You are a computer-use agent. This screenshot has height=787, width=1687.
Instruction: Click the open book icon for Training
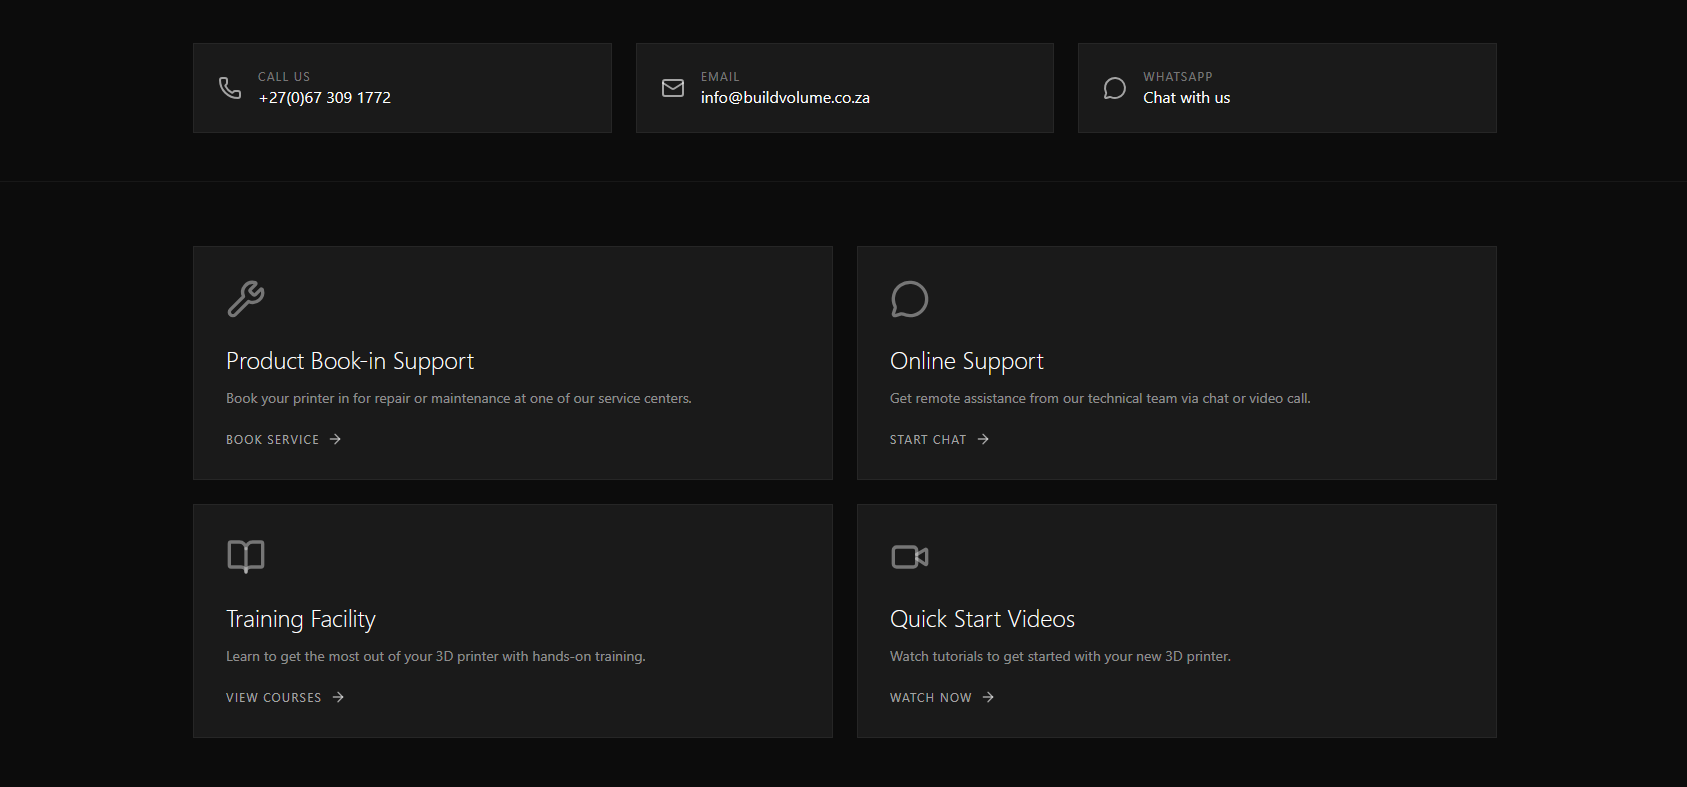(x=246, y=556)
